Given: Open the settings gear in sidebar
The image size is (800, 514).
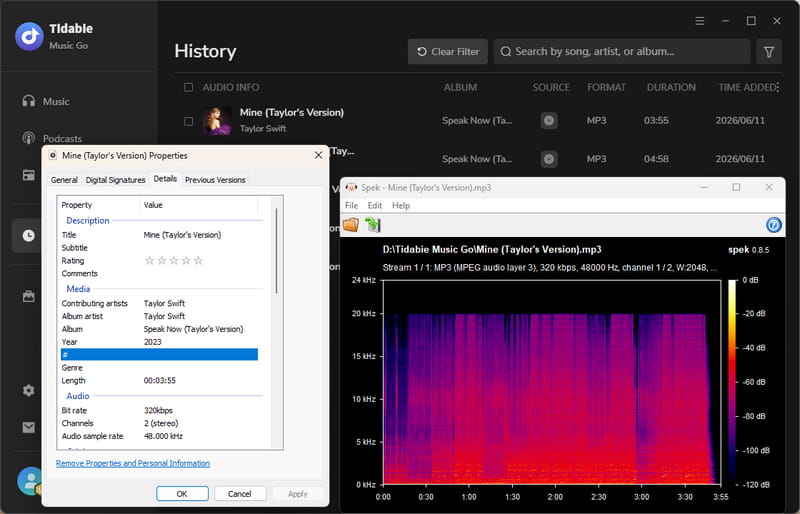Looking at the screenshot, I should pyautogui.click(x=29, y=390).
